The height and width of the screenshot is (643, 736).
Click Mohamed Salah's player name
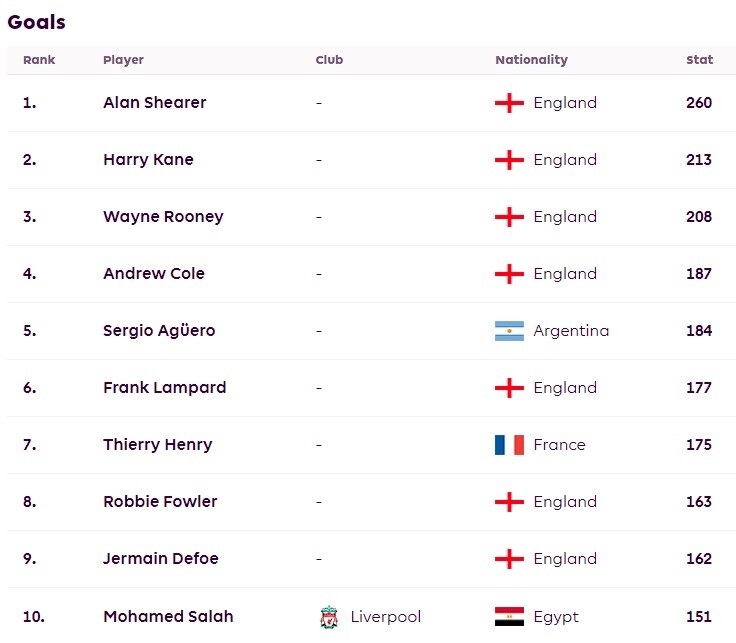click(168, 617)
